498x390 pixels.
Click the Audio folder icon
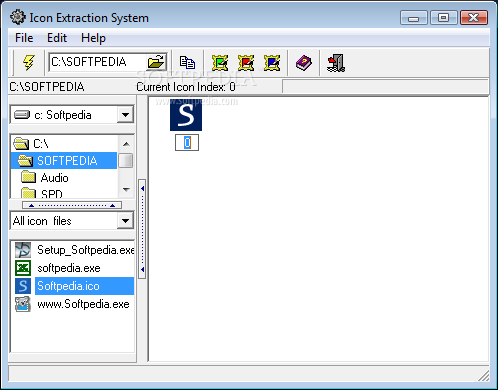pyautogui.click(x=28, y=177)
